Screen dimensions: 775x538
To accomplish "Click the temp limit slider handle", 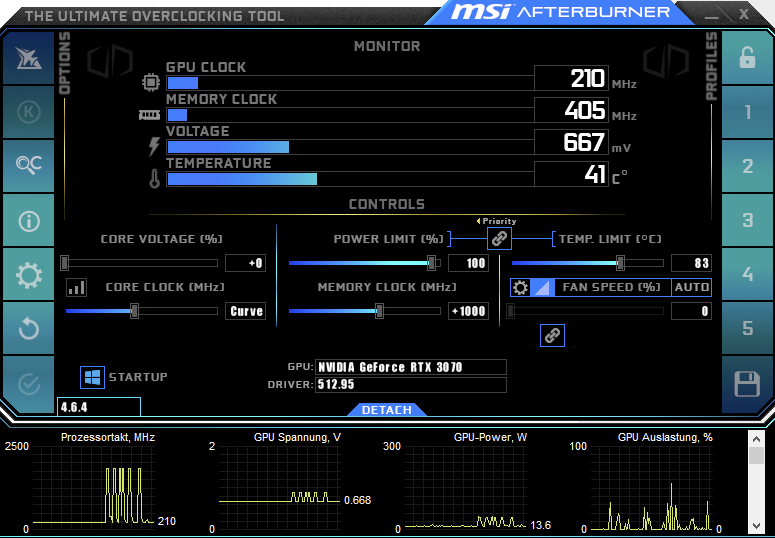I will point(620,263).
